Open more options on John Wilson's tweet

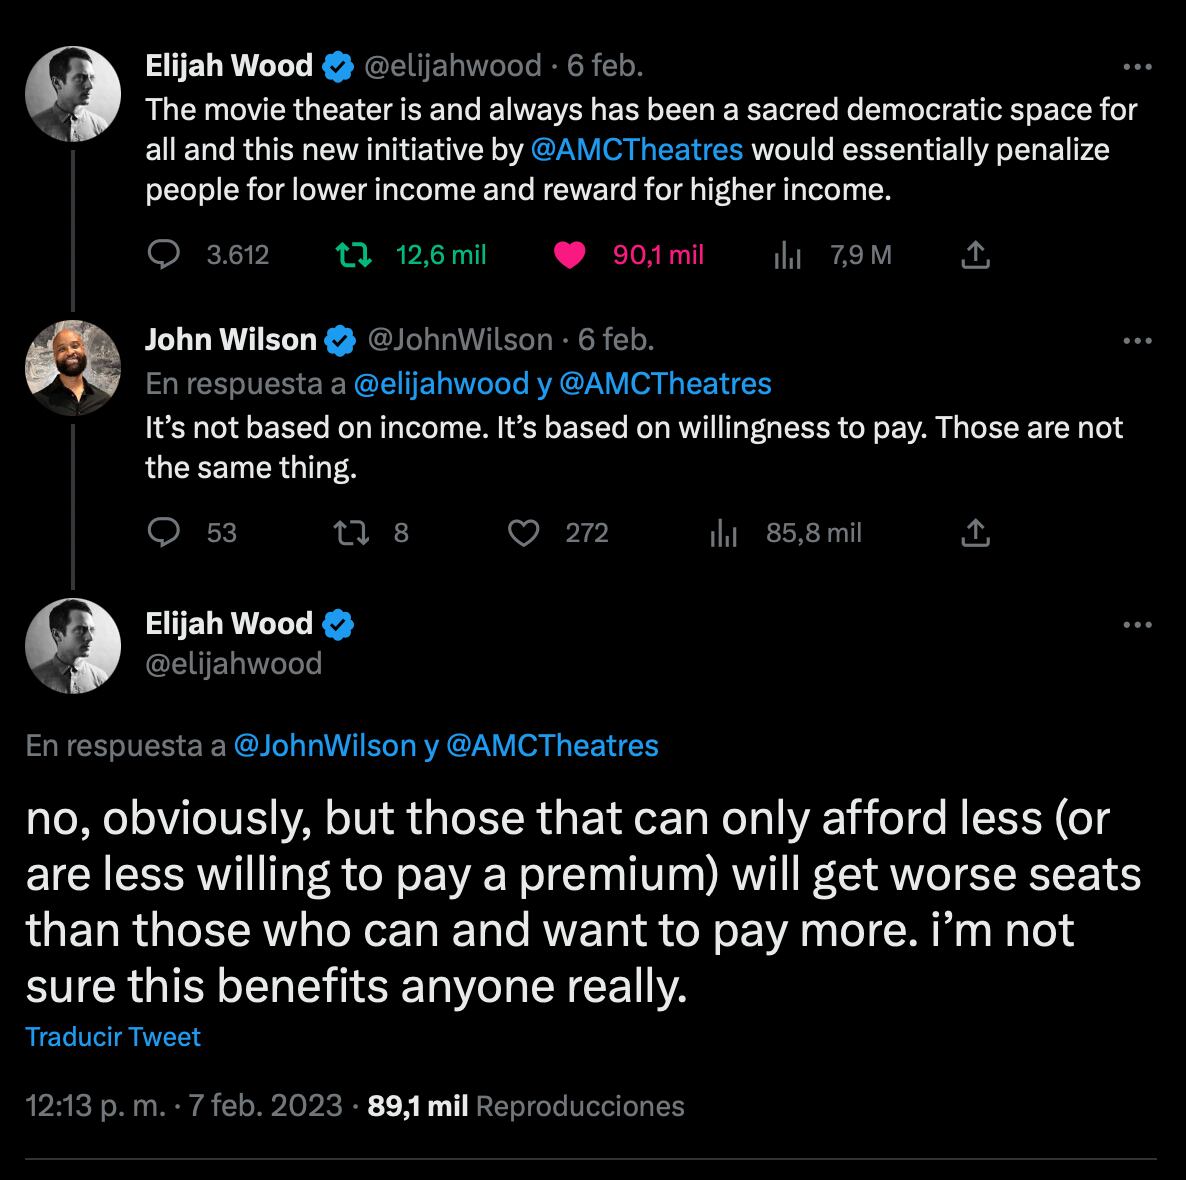1137,341
